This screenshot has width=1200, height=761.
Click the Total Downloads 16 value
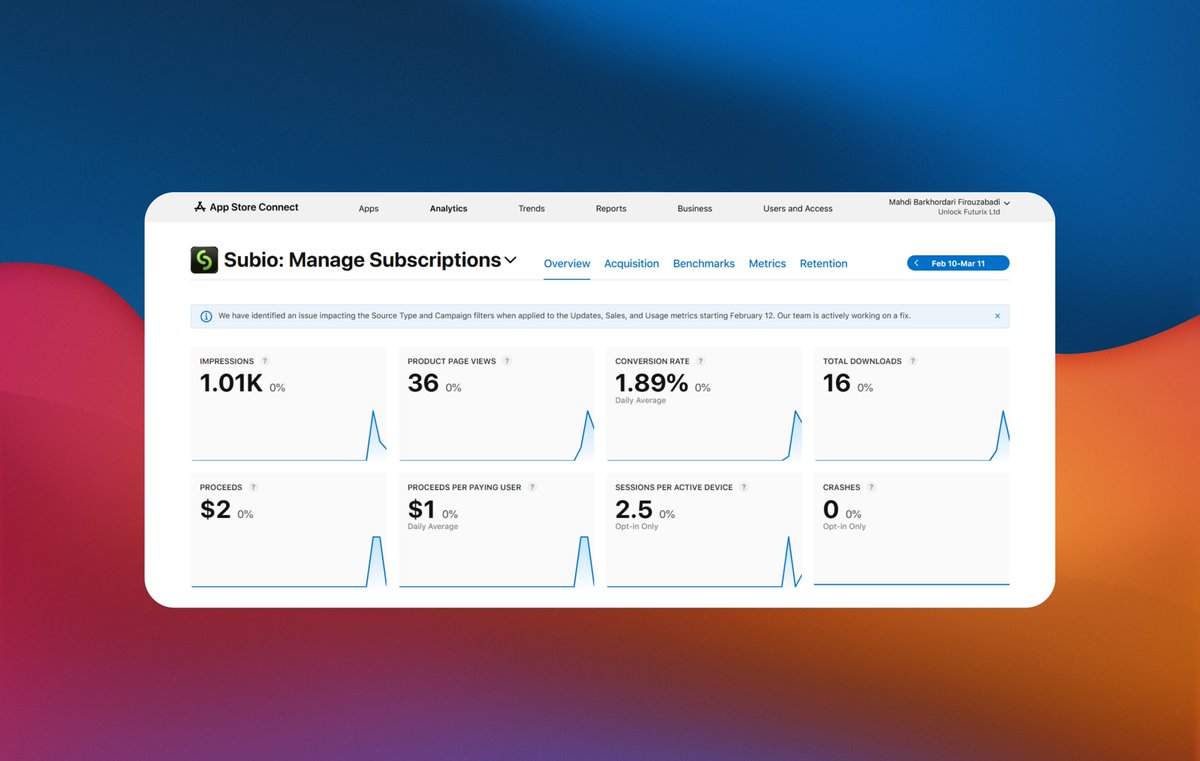pyautogui.click(x=837, y=383)
